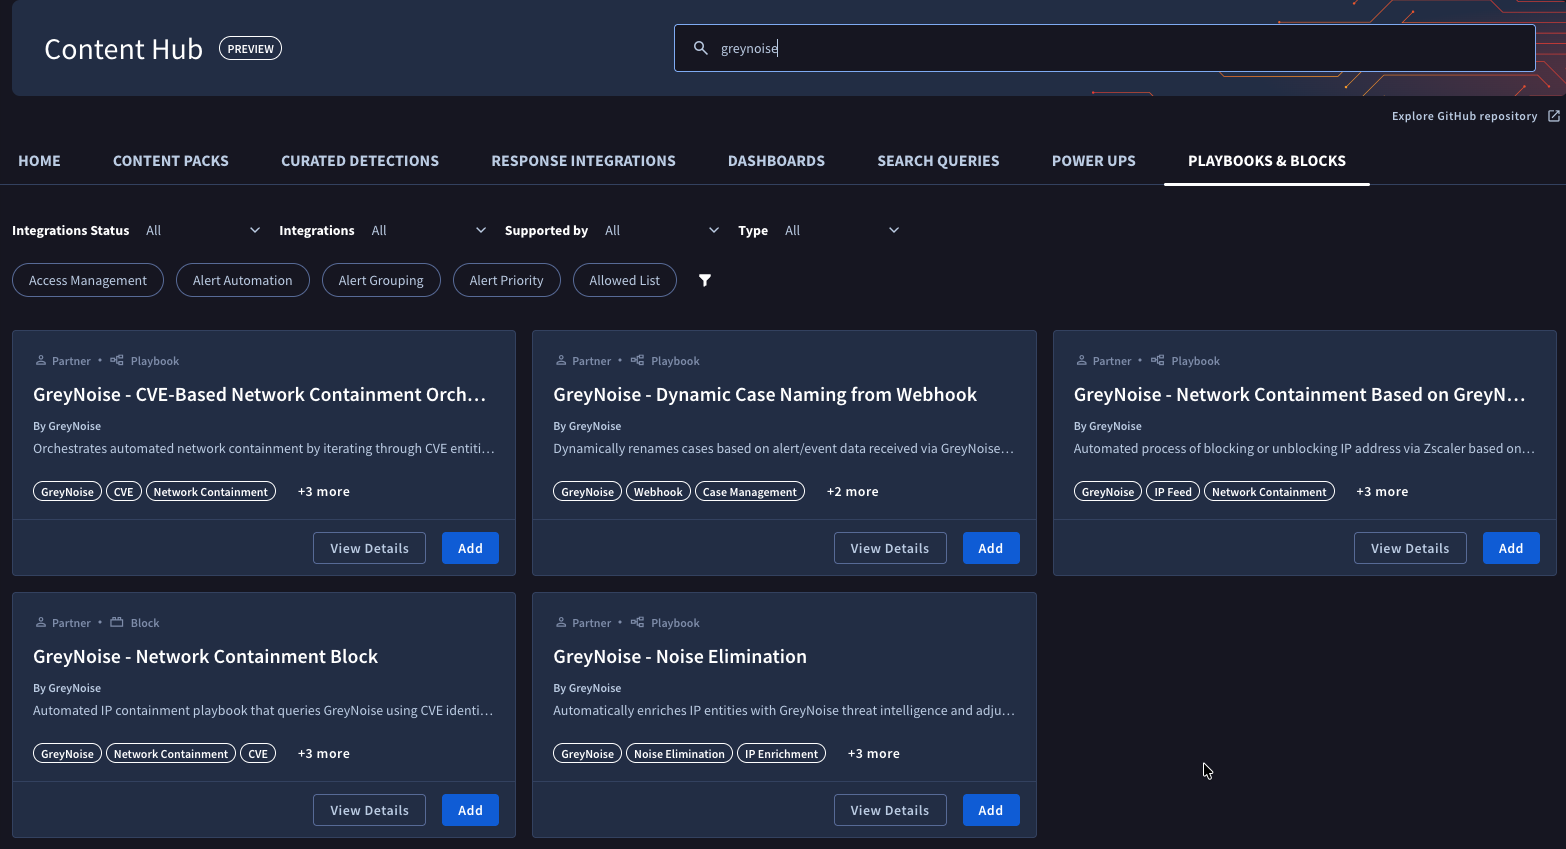
Task: Open GreyNoise - Dynamic Case Naming from Webhook title
Action: pos(765,394)
